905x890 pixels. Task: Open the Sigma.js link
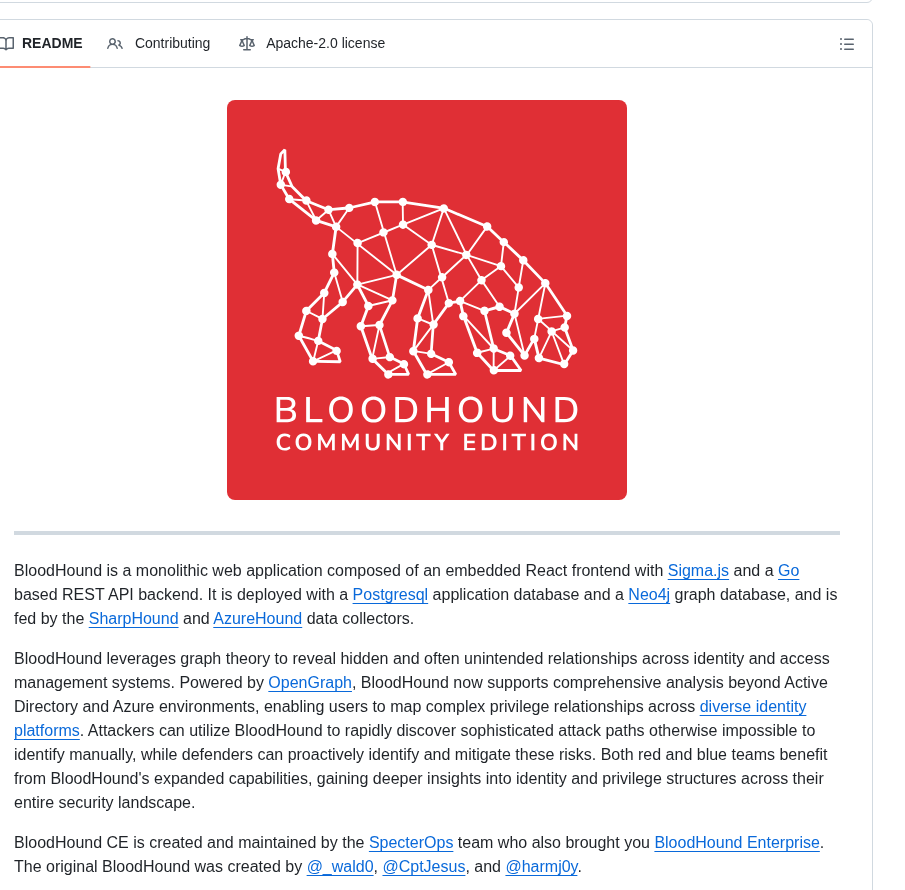point(698,571)
